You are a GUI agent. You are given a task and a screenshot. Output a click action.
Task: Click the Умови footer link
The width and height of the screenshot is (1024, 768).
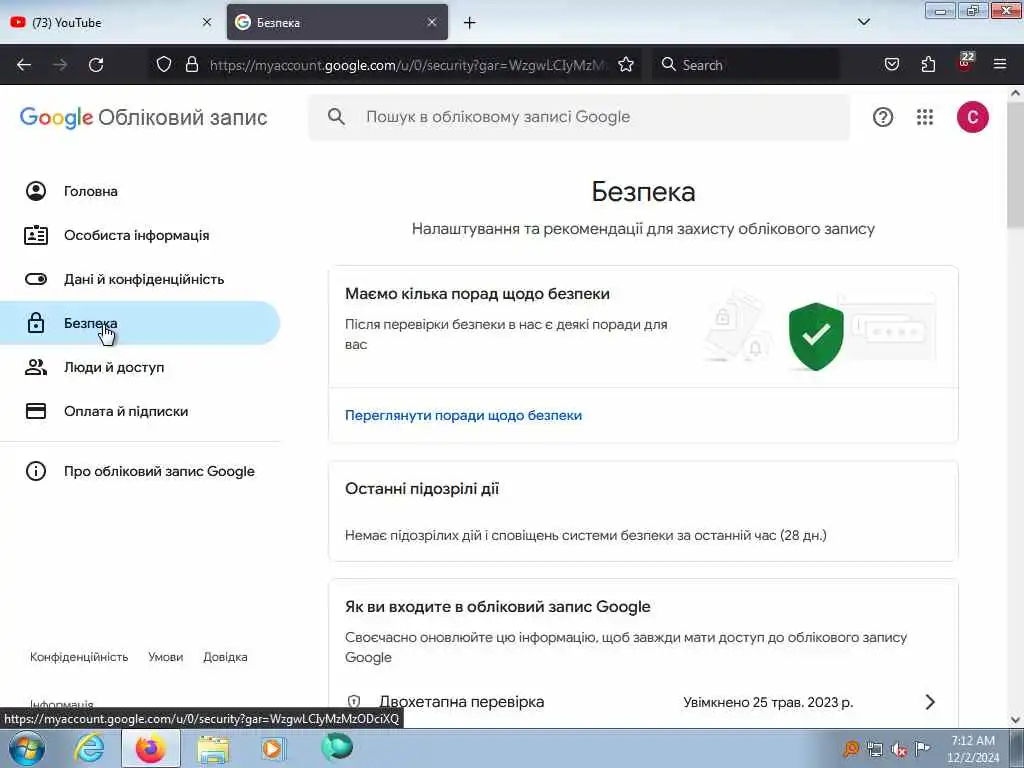click(165, 657)
